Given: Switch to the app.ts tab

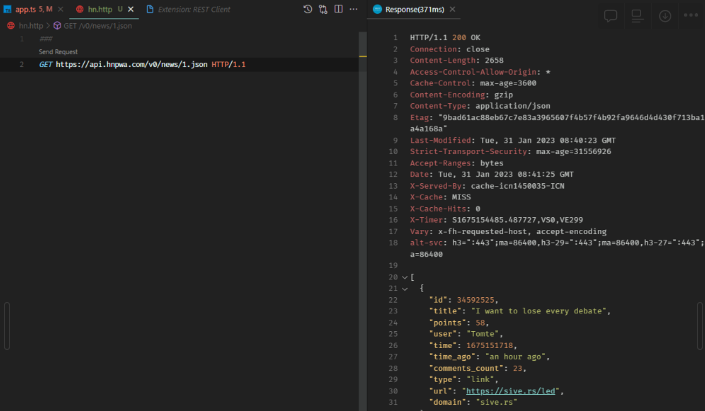Looking at the screenshot, I should click(x=33, y=9).
